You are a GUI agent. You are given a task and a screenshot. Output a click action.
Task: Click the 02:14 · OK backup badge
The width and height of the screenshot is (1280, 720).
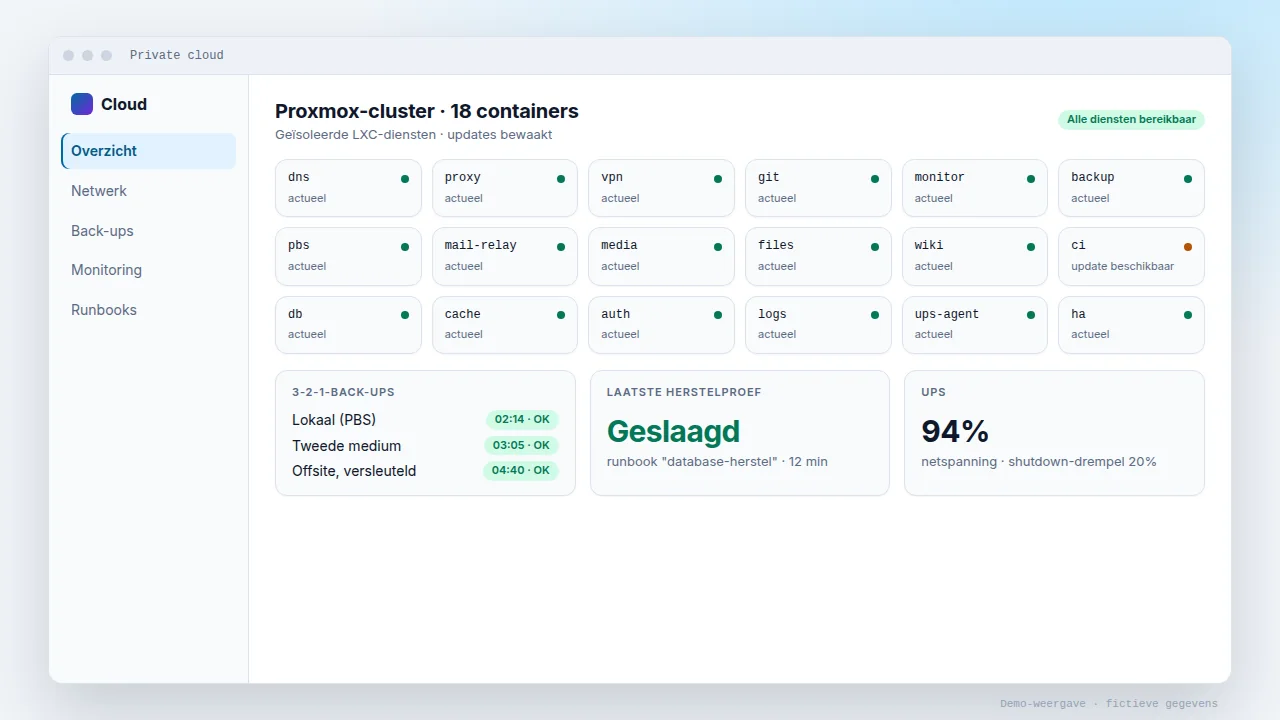pos(522,420)
